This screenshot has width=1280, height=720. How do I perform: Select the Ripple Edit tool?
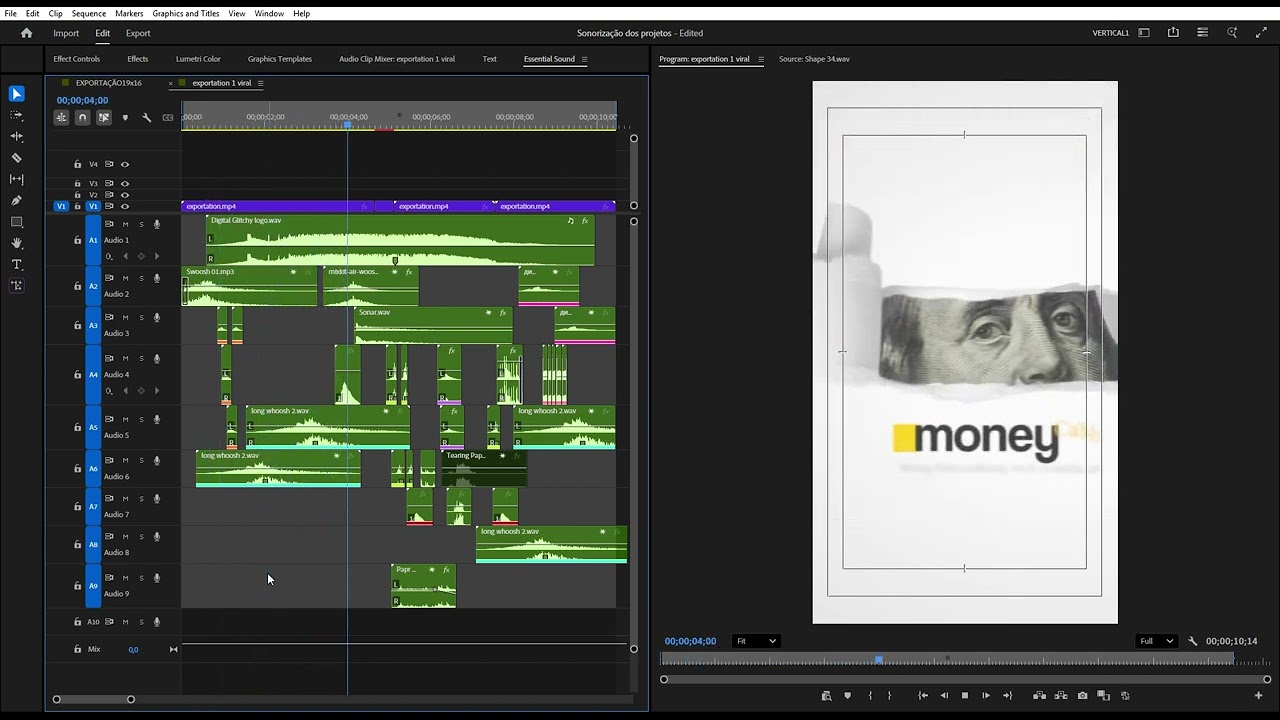(x=17, y=136)
